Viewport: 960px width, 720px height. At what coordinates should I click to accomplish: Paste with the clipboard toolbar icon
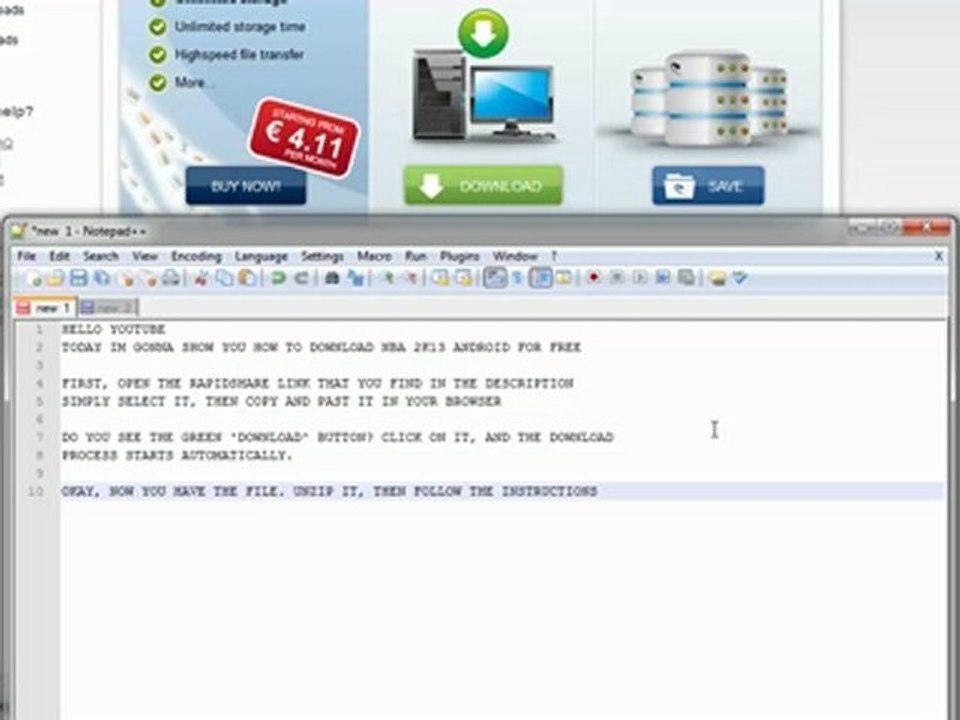[x=247, y=279]
